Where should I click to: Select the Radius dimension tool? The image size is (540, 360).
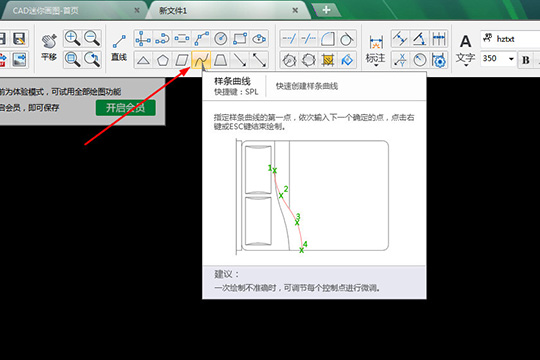pyautogui.click(x=419, y=60)
